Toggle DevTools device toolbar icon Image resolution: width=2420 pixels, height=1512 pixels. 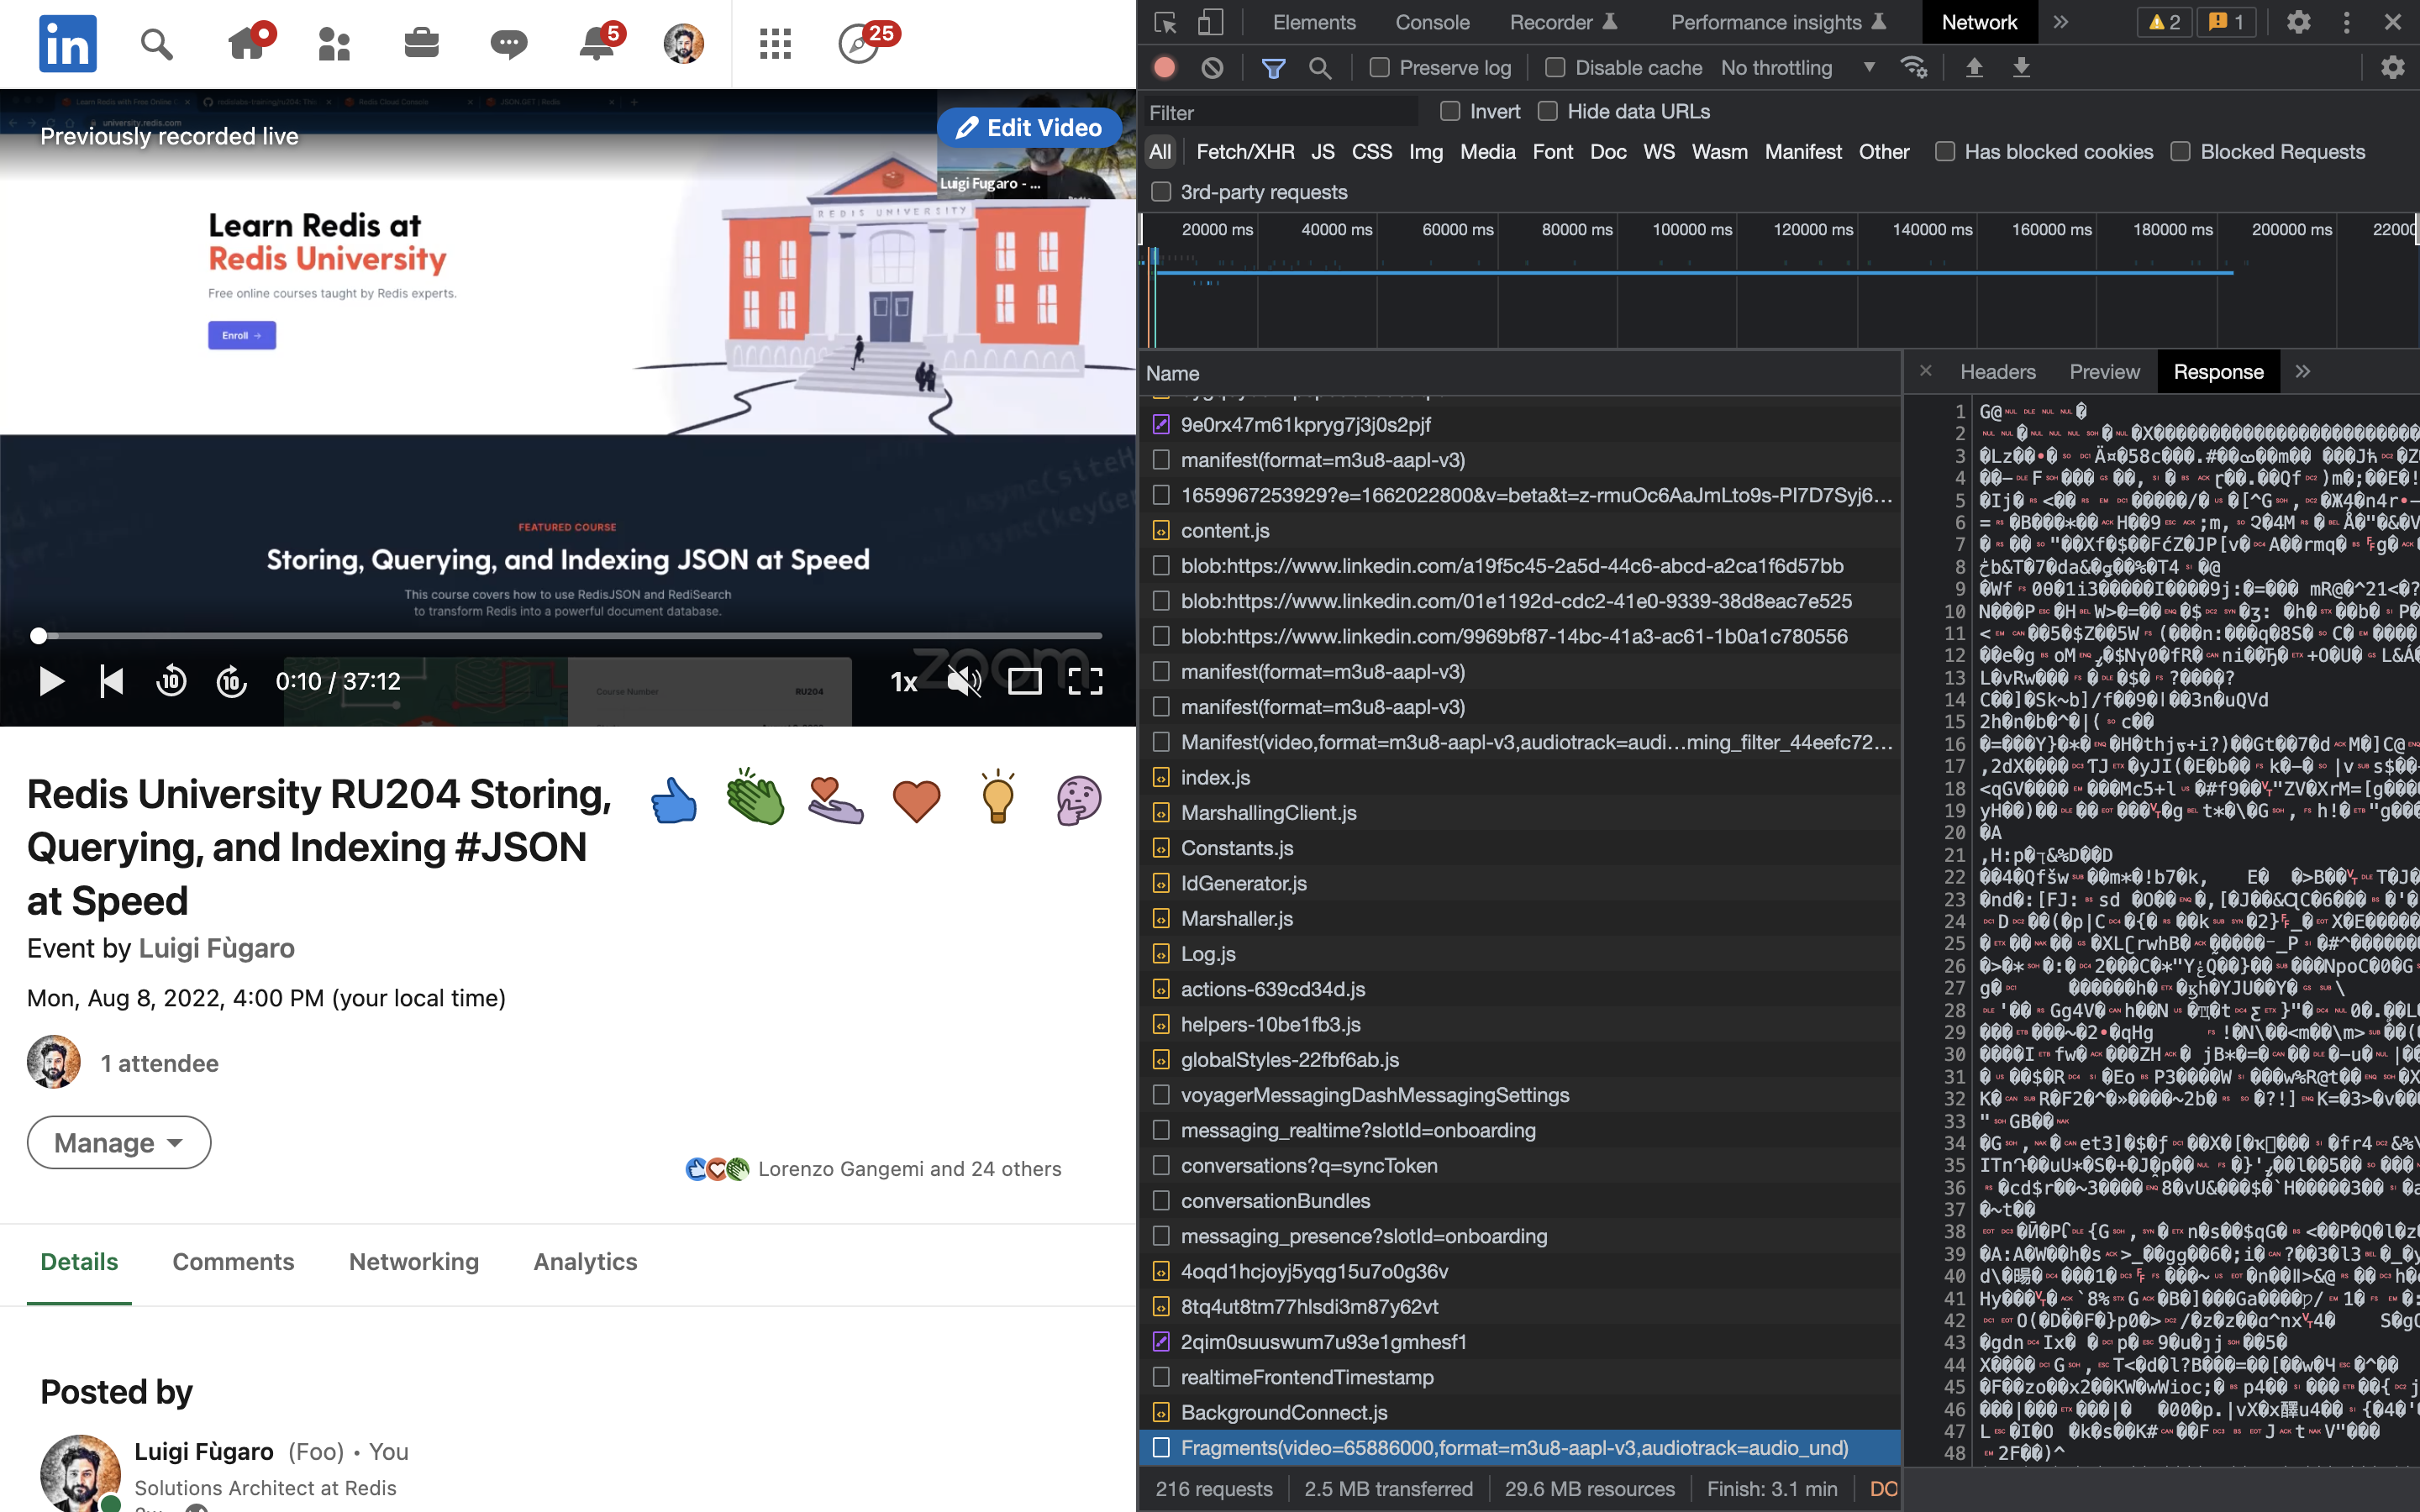coord(1211,22)
